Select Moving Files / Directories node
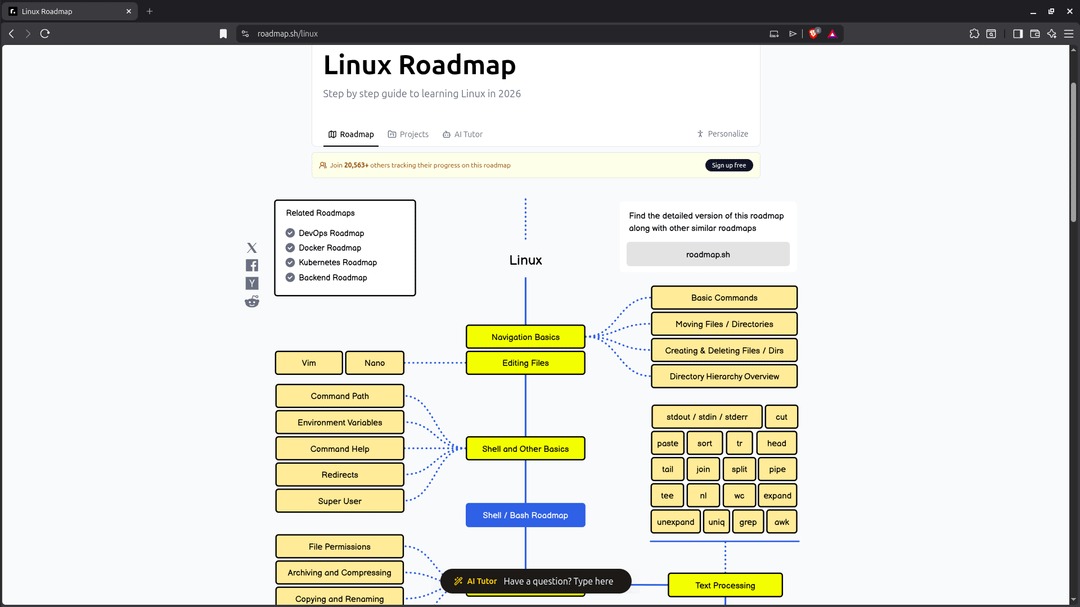The height and width of the screenshot is (607, 1080). 725,324
